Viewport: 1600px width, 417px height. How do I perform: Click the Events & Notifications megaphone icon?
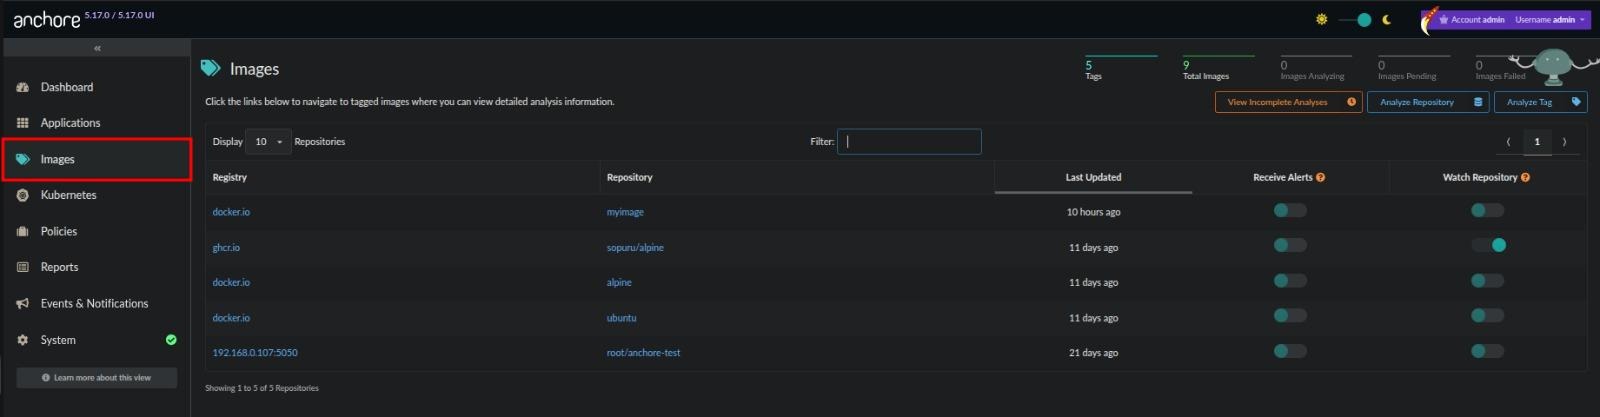[x=23, y=303]
